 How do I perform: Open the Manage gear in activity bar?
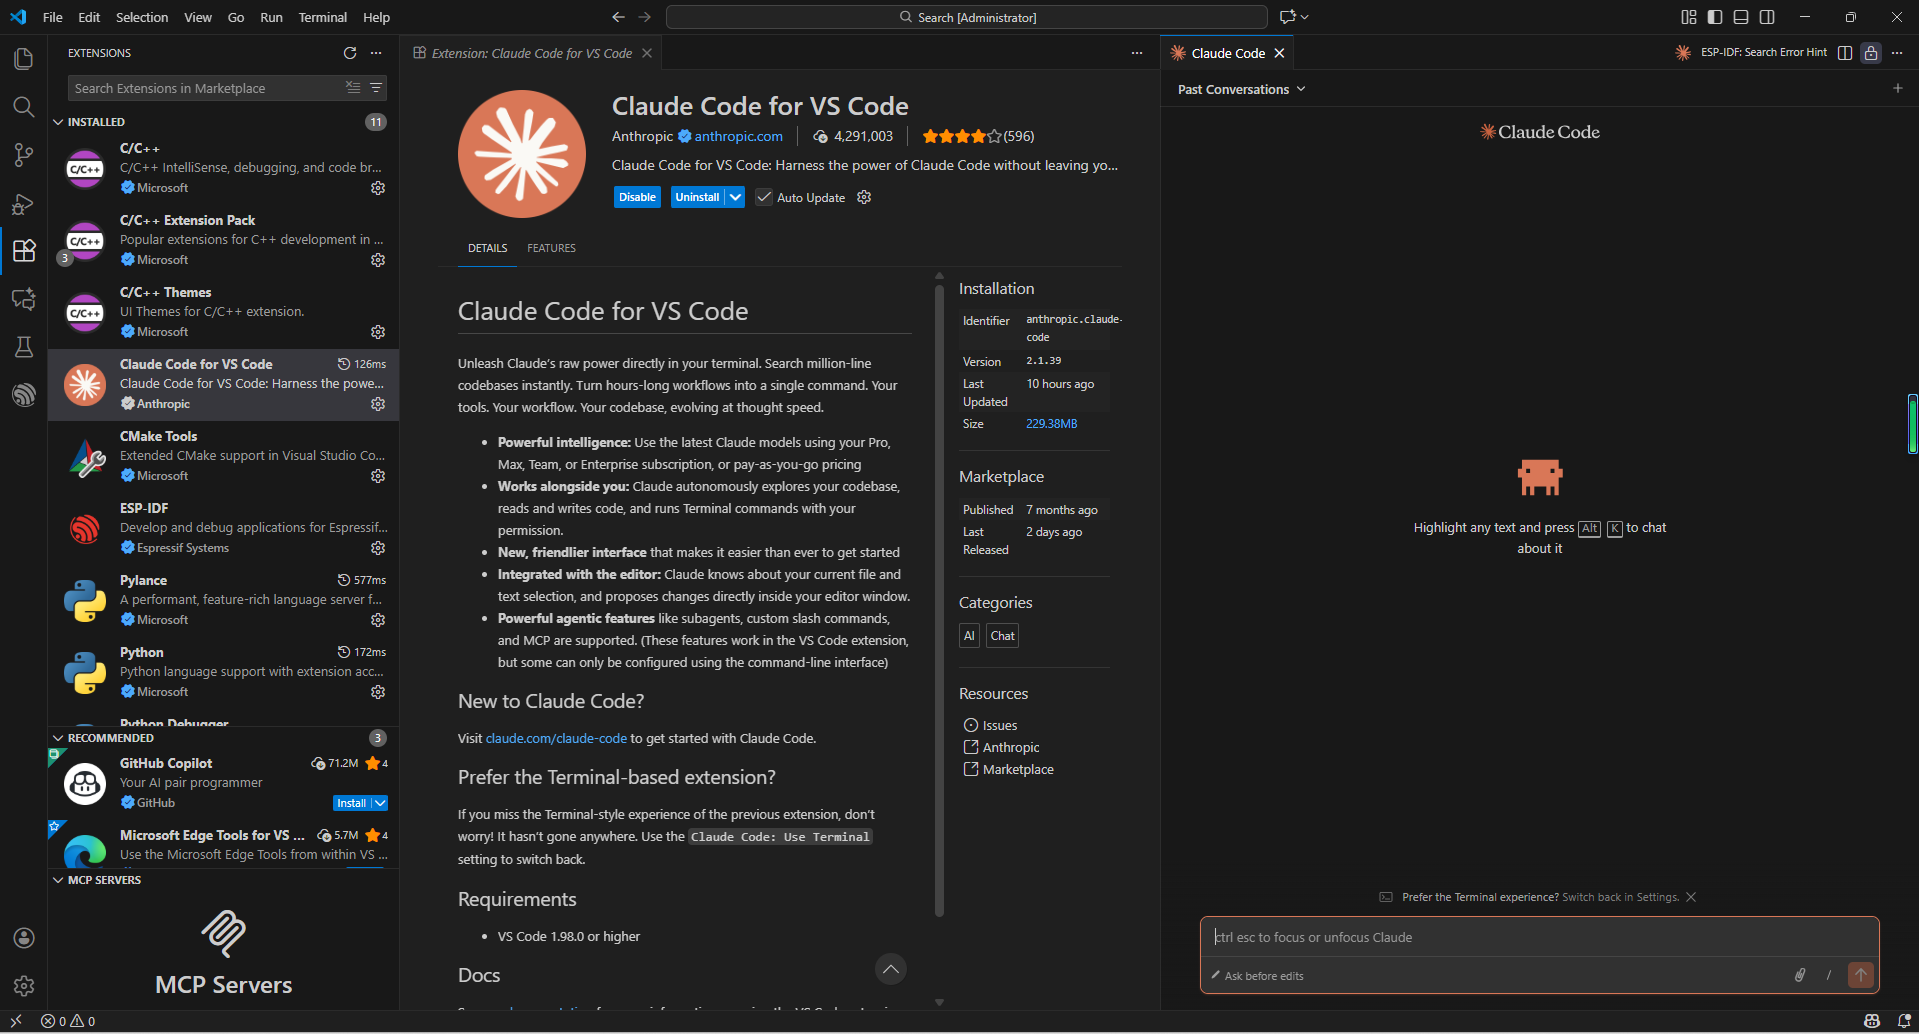click(x=24, y=986)
